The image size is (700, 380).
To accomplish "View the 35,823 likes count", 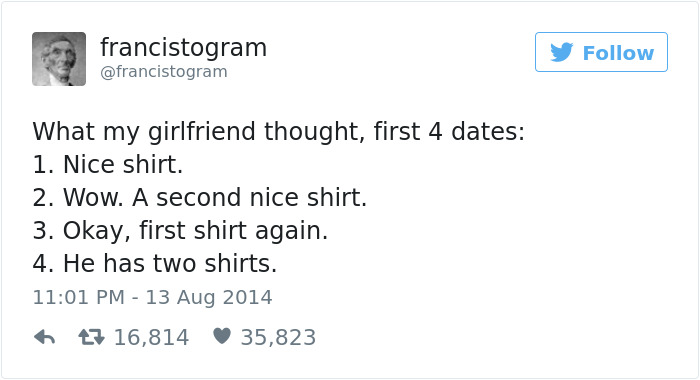I will click(278, 338).
